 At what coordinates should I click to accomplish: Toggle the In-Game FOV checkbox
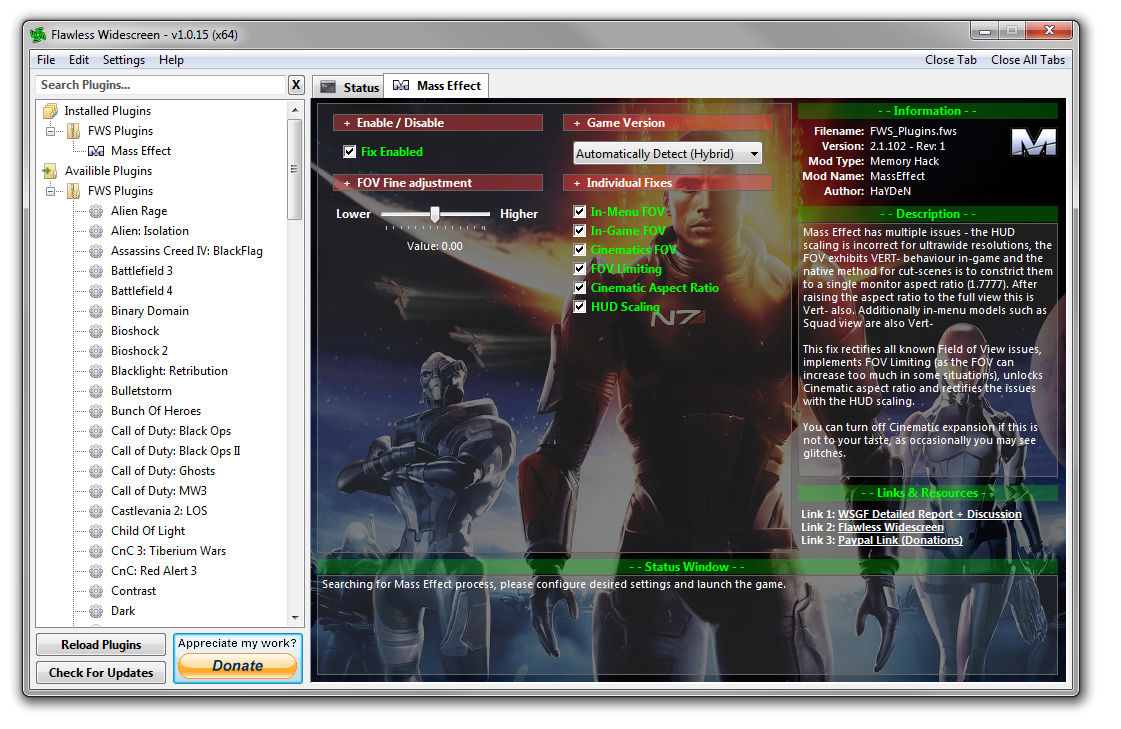[580, 231]
